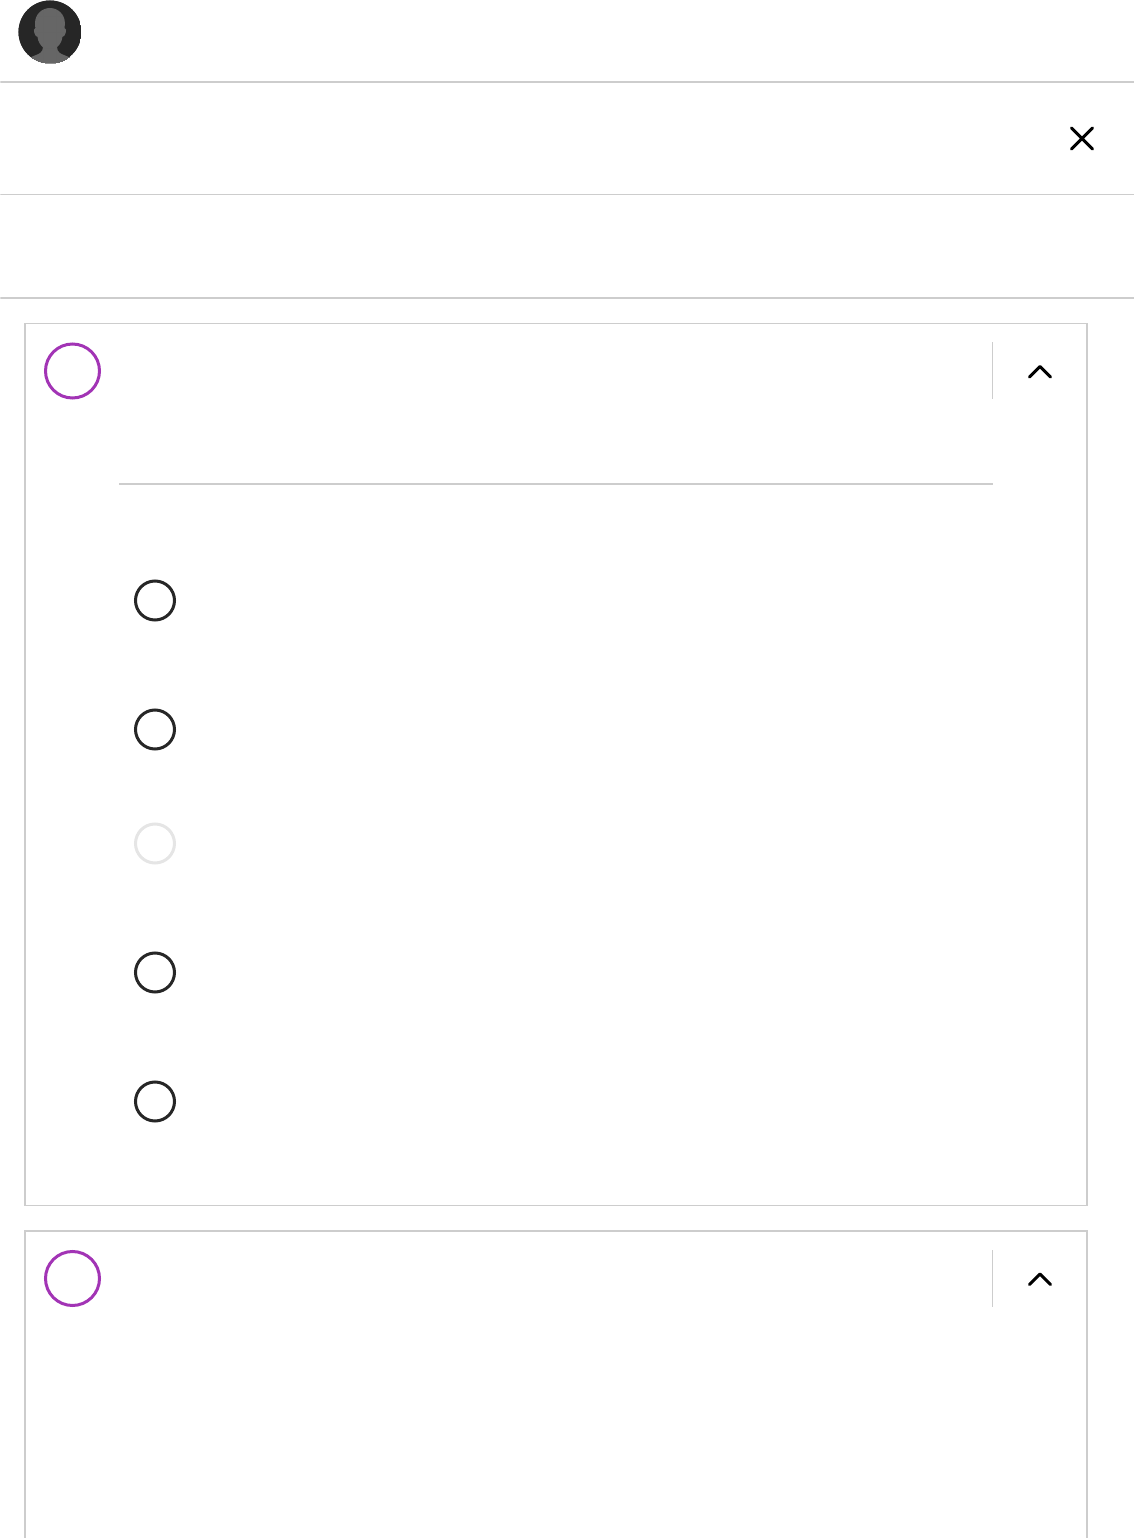Open the user profile avatar
Viewport: 1134px width, 1538px height.
pos(50,32)
